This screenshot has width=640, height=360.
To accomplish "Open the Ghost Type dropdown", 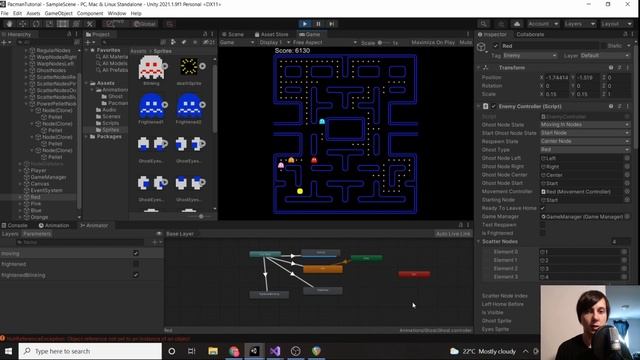I will [585, 149].
